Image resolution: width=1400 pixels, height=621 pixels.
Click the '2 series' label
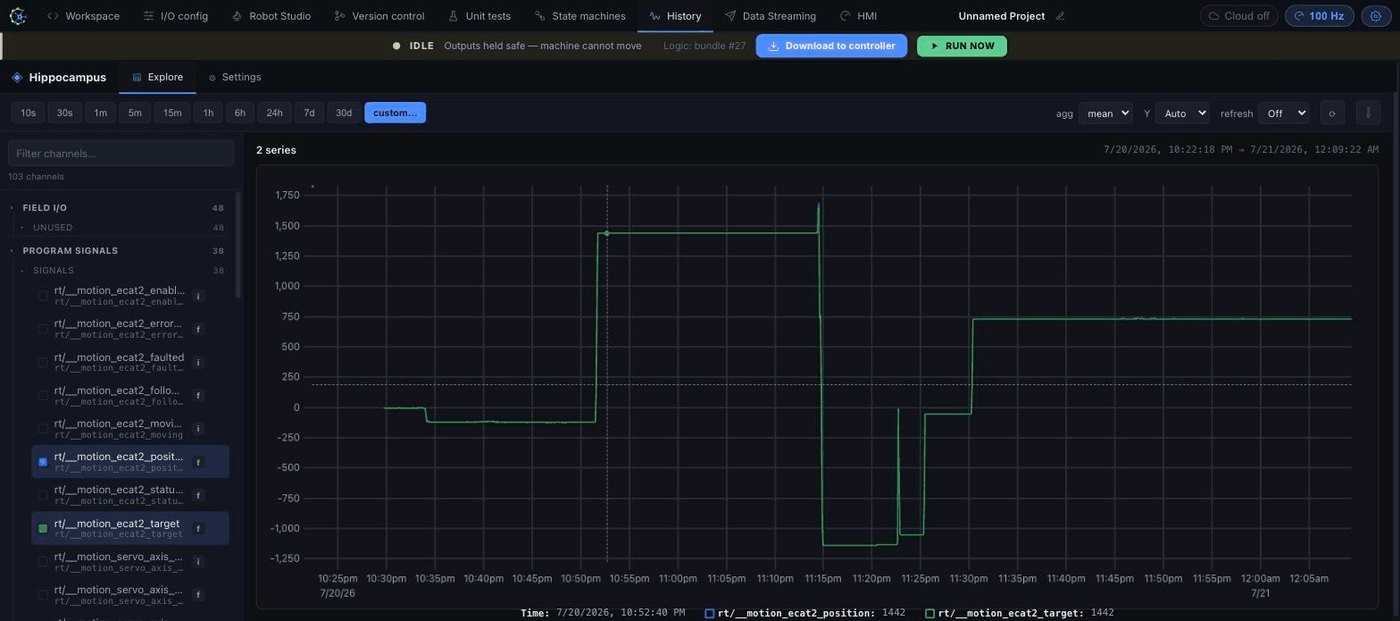point(276,150)
